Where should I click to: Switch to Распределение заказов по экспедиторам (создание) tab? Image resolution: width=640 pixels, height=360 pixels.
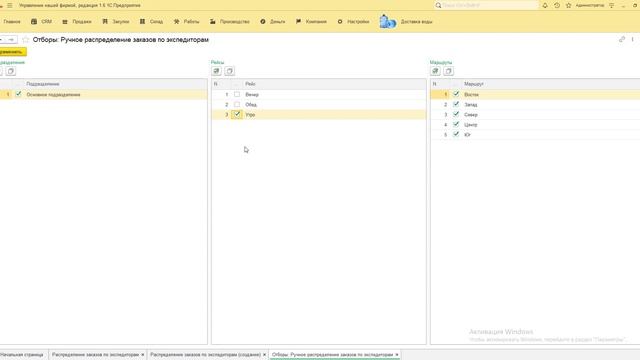click(x=205, y=355)
